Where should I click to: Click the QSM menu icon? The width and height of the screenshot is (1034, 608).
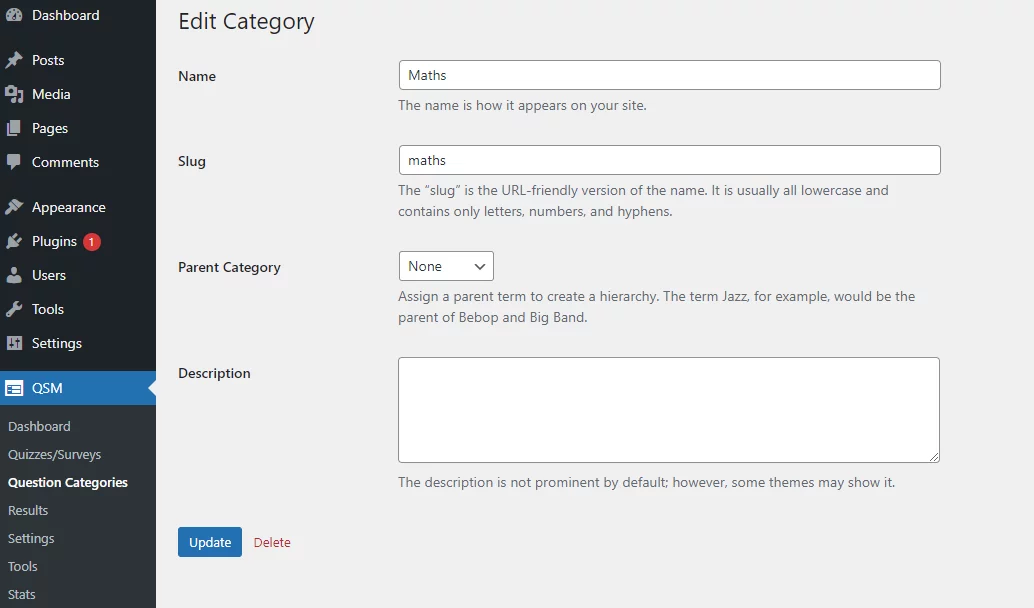coord(14,388)
